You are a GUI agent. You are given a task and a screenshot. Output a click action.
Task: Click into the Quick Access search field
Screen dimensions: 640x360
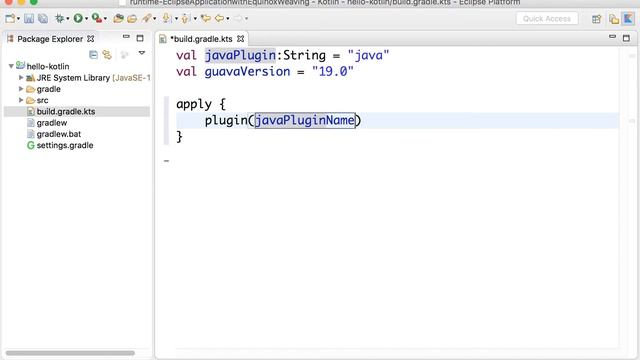tap(547, 18)
